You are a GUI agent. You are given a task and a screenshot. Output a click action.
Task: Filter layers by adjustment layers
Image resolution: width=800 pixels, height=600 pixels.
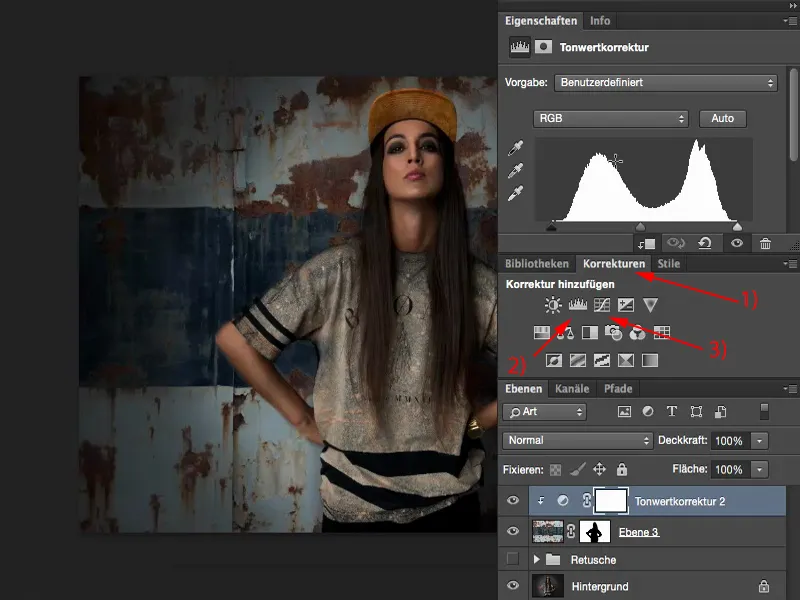point(648,411)
